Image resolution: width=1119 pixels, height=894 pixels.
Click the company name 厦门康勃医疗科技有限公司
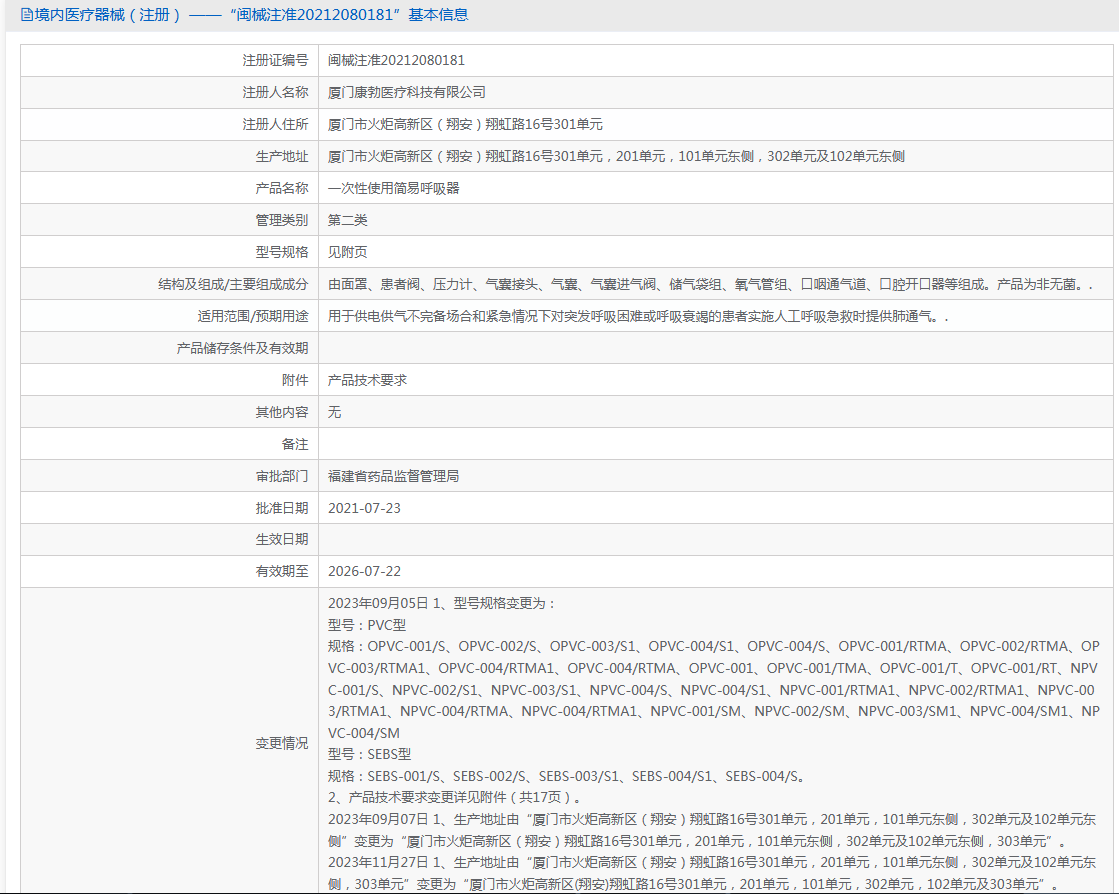pyautogui.click(x=407, y=93)
